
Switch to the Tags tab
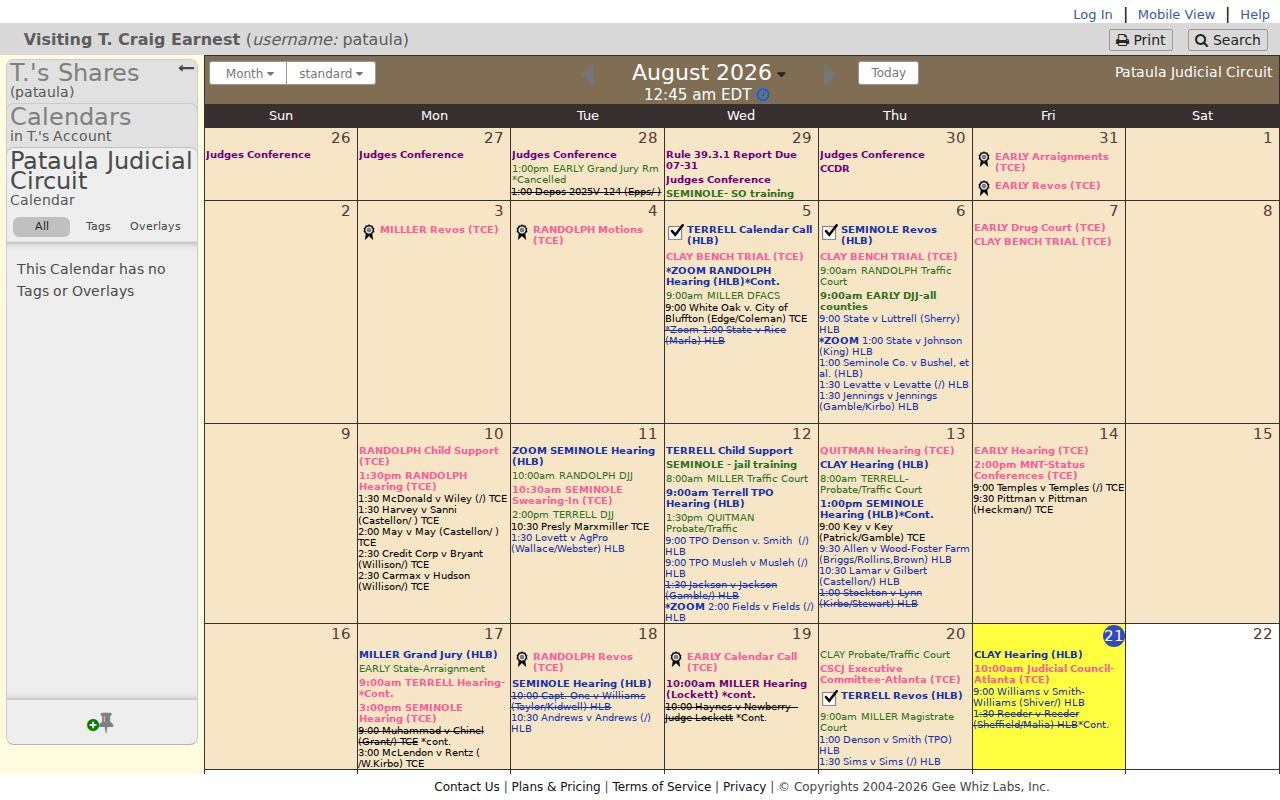(x=98, y=227)
